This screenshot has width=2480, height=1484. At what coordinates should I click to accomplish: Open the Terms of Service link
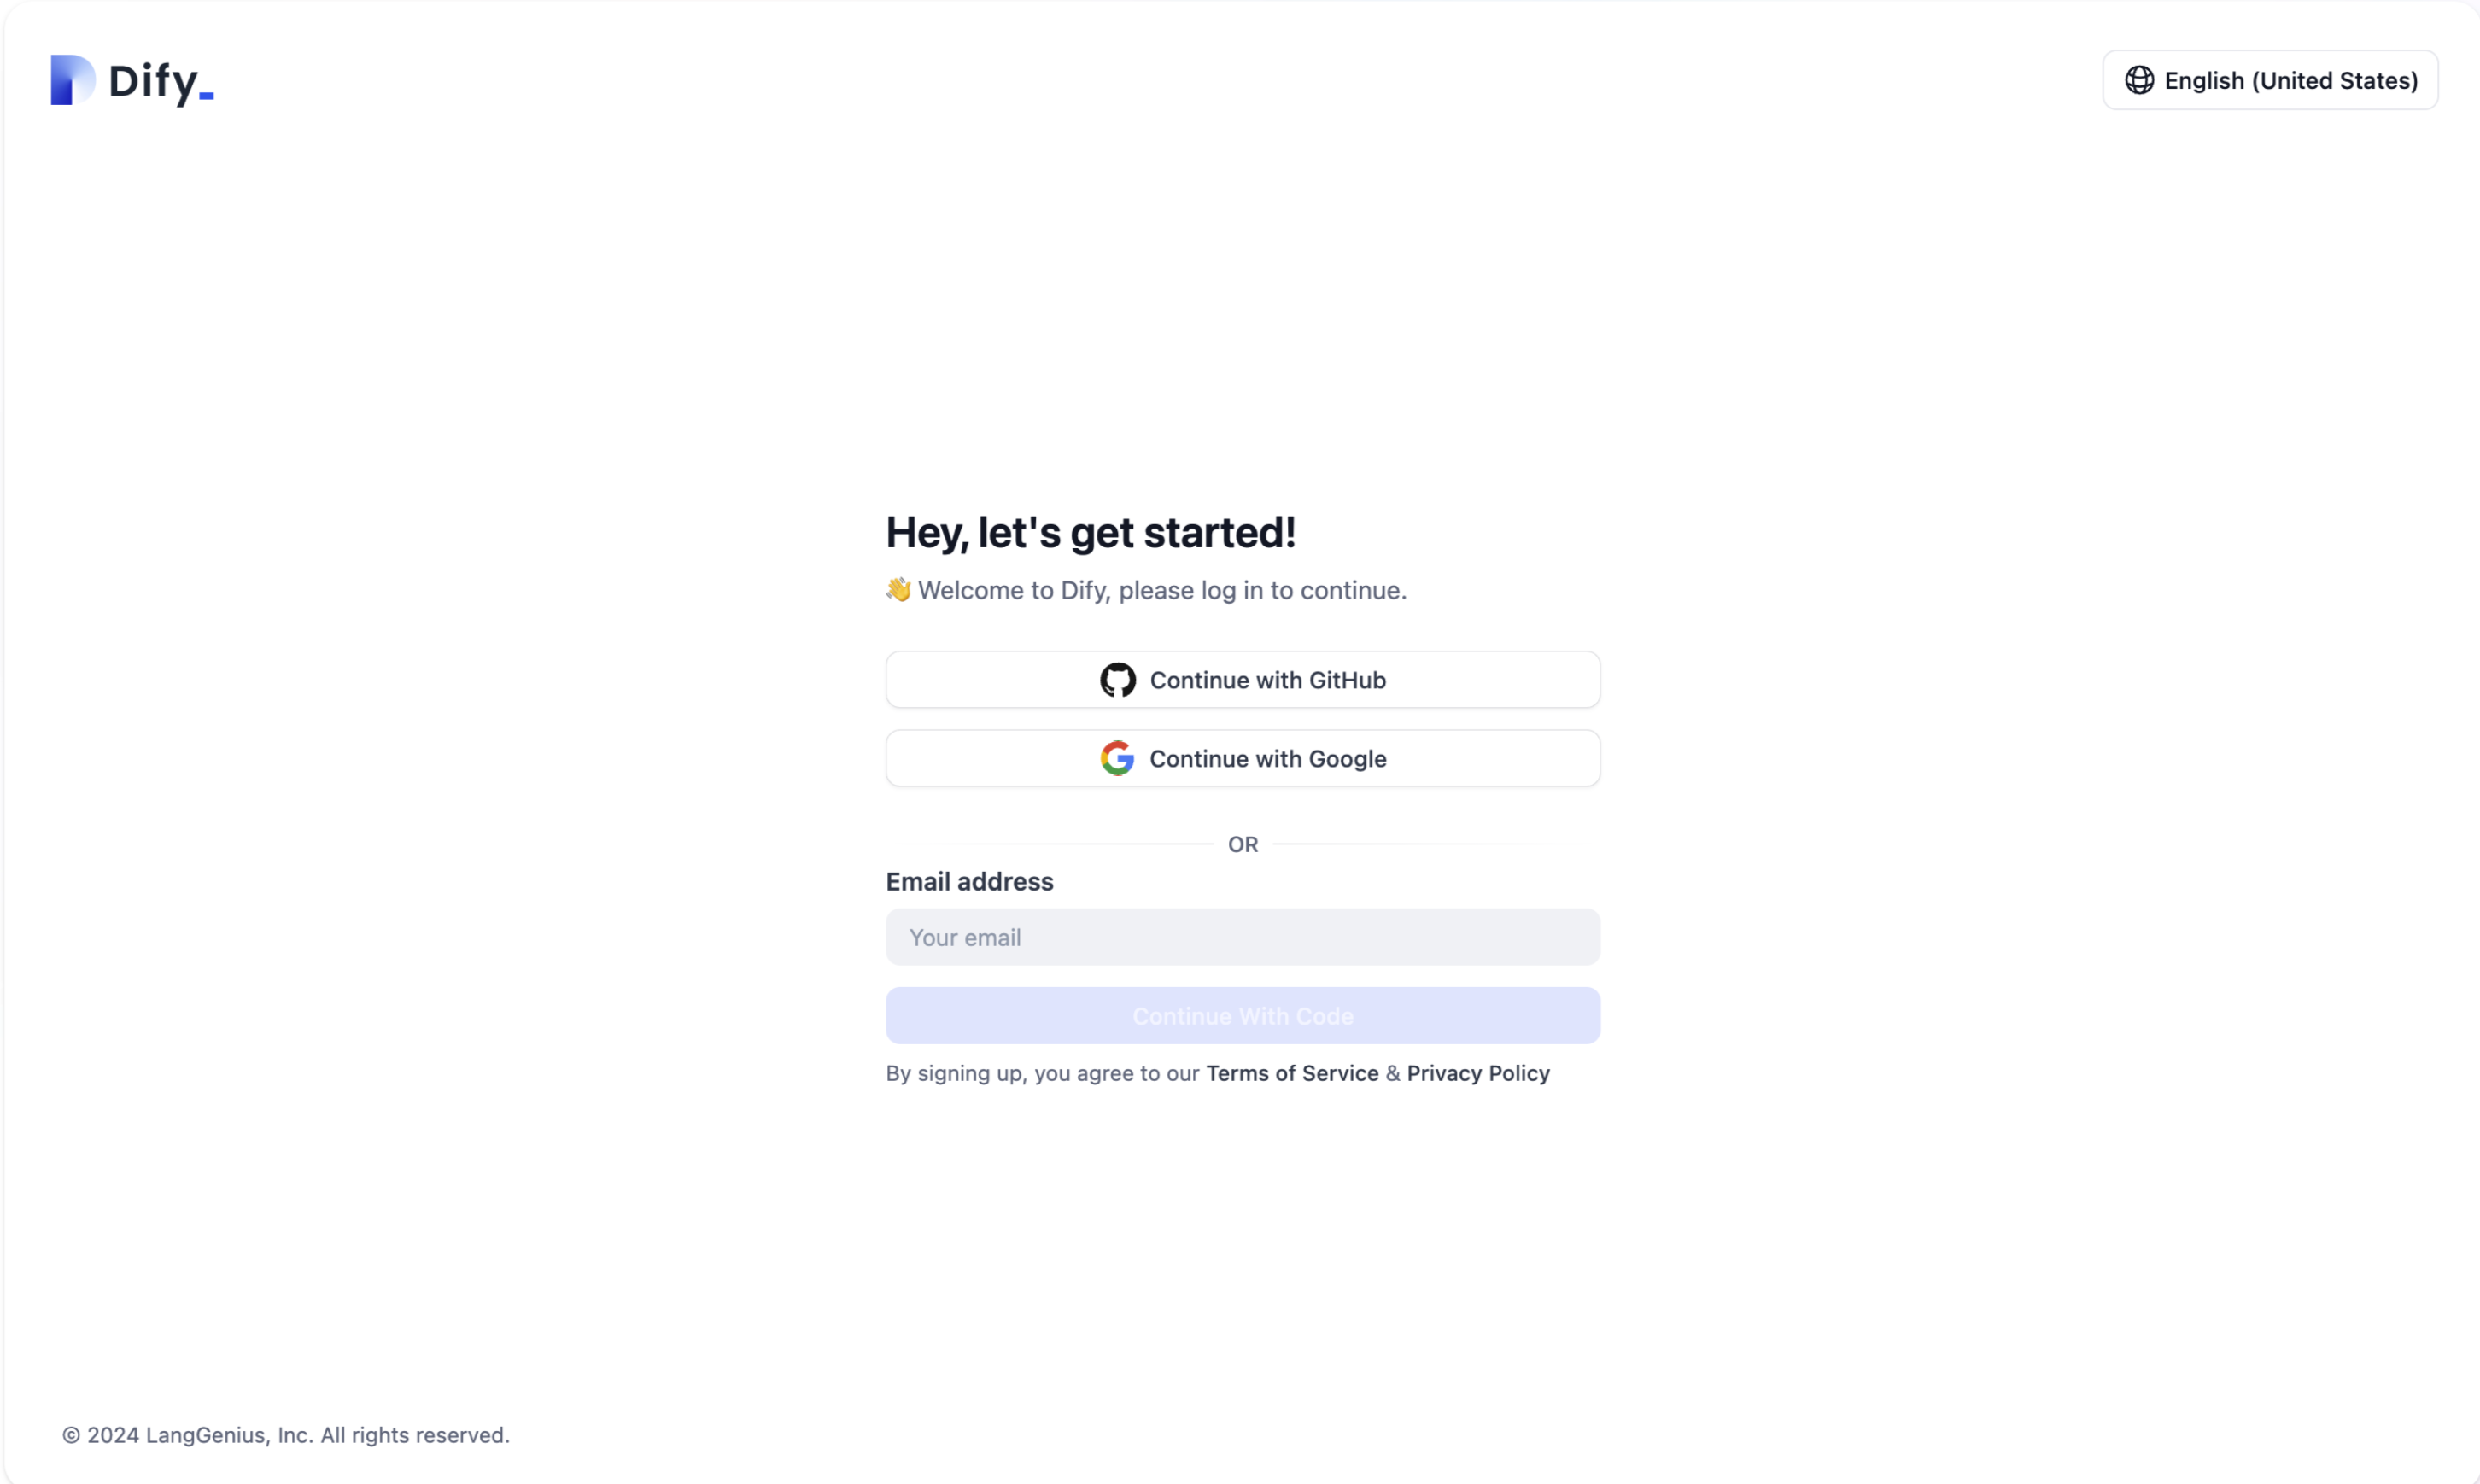pyautogui.click(x=1292, y=1073)
